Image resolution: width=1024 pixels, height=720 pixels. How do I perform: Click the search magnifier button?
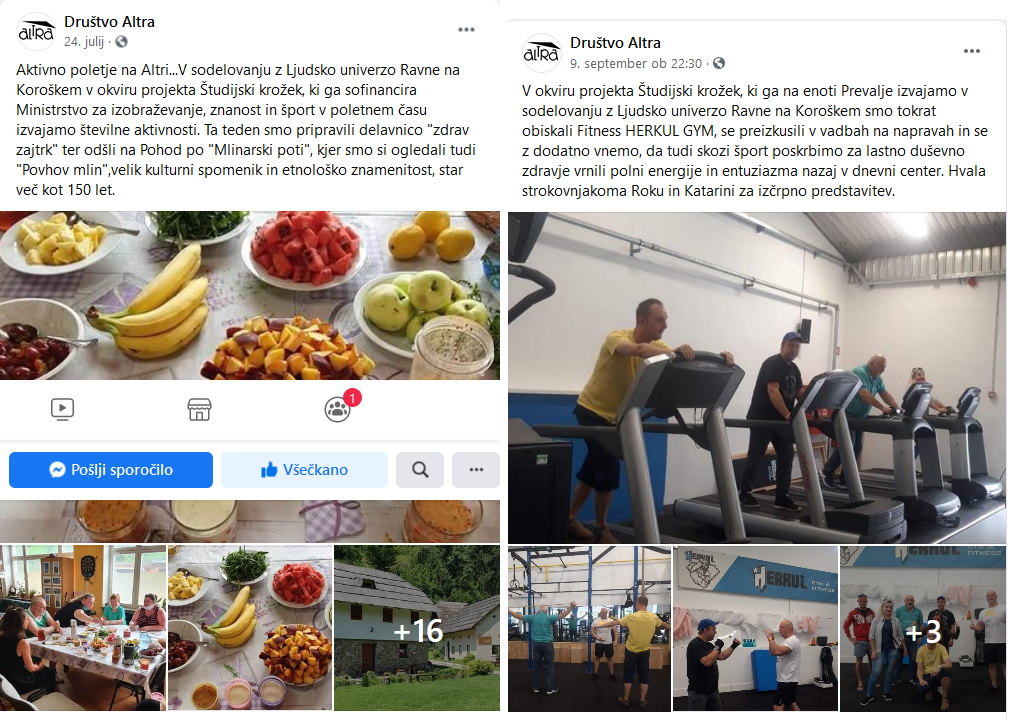coord(420,470)
